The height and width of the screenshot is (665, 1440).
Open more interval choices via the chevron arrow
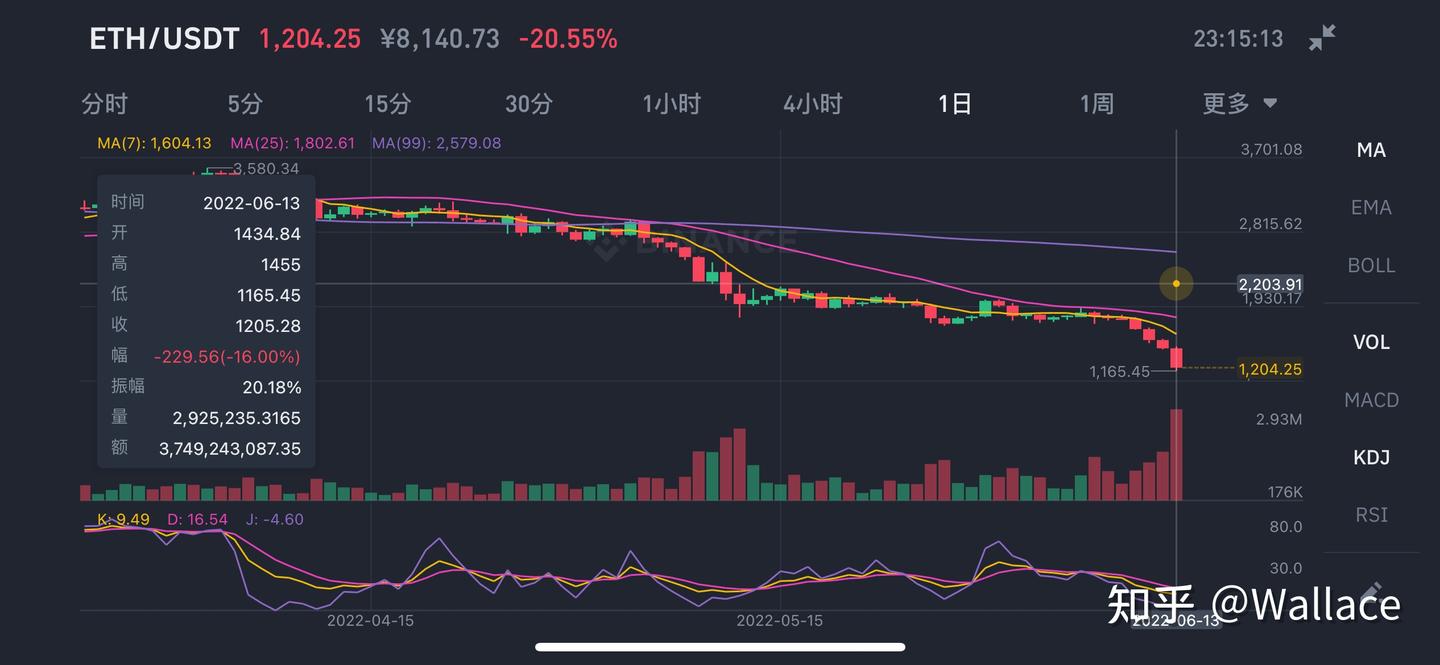coord(1269,103)
